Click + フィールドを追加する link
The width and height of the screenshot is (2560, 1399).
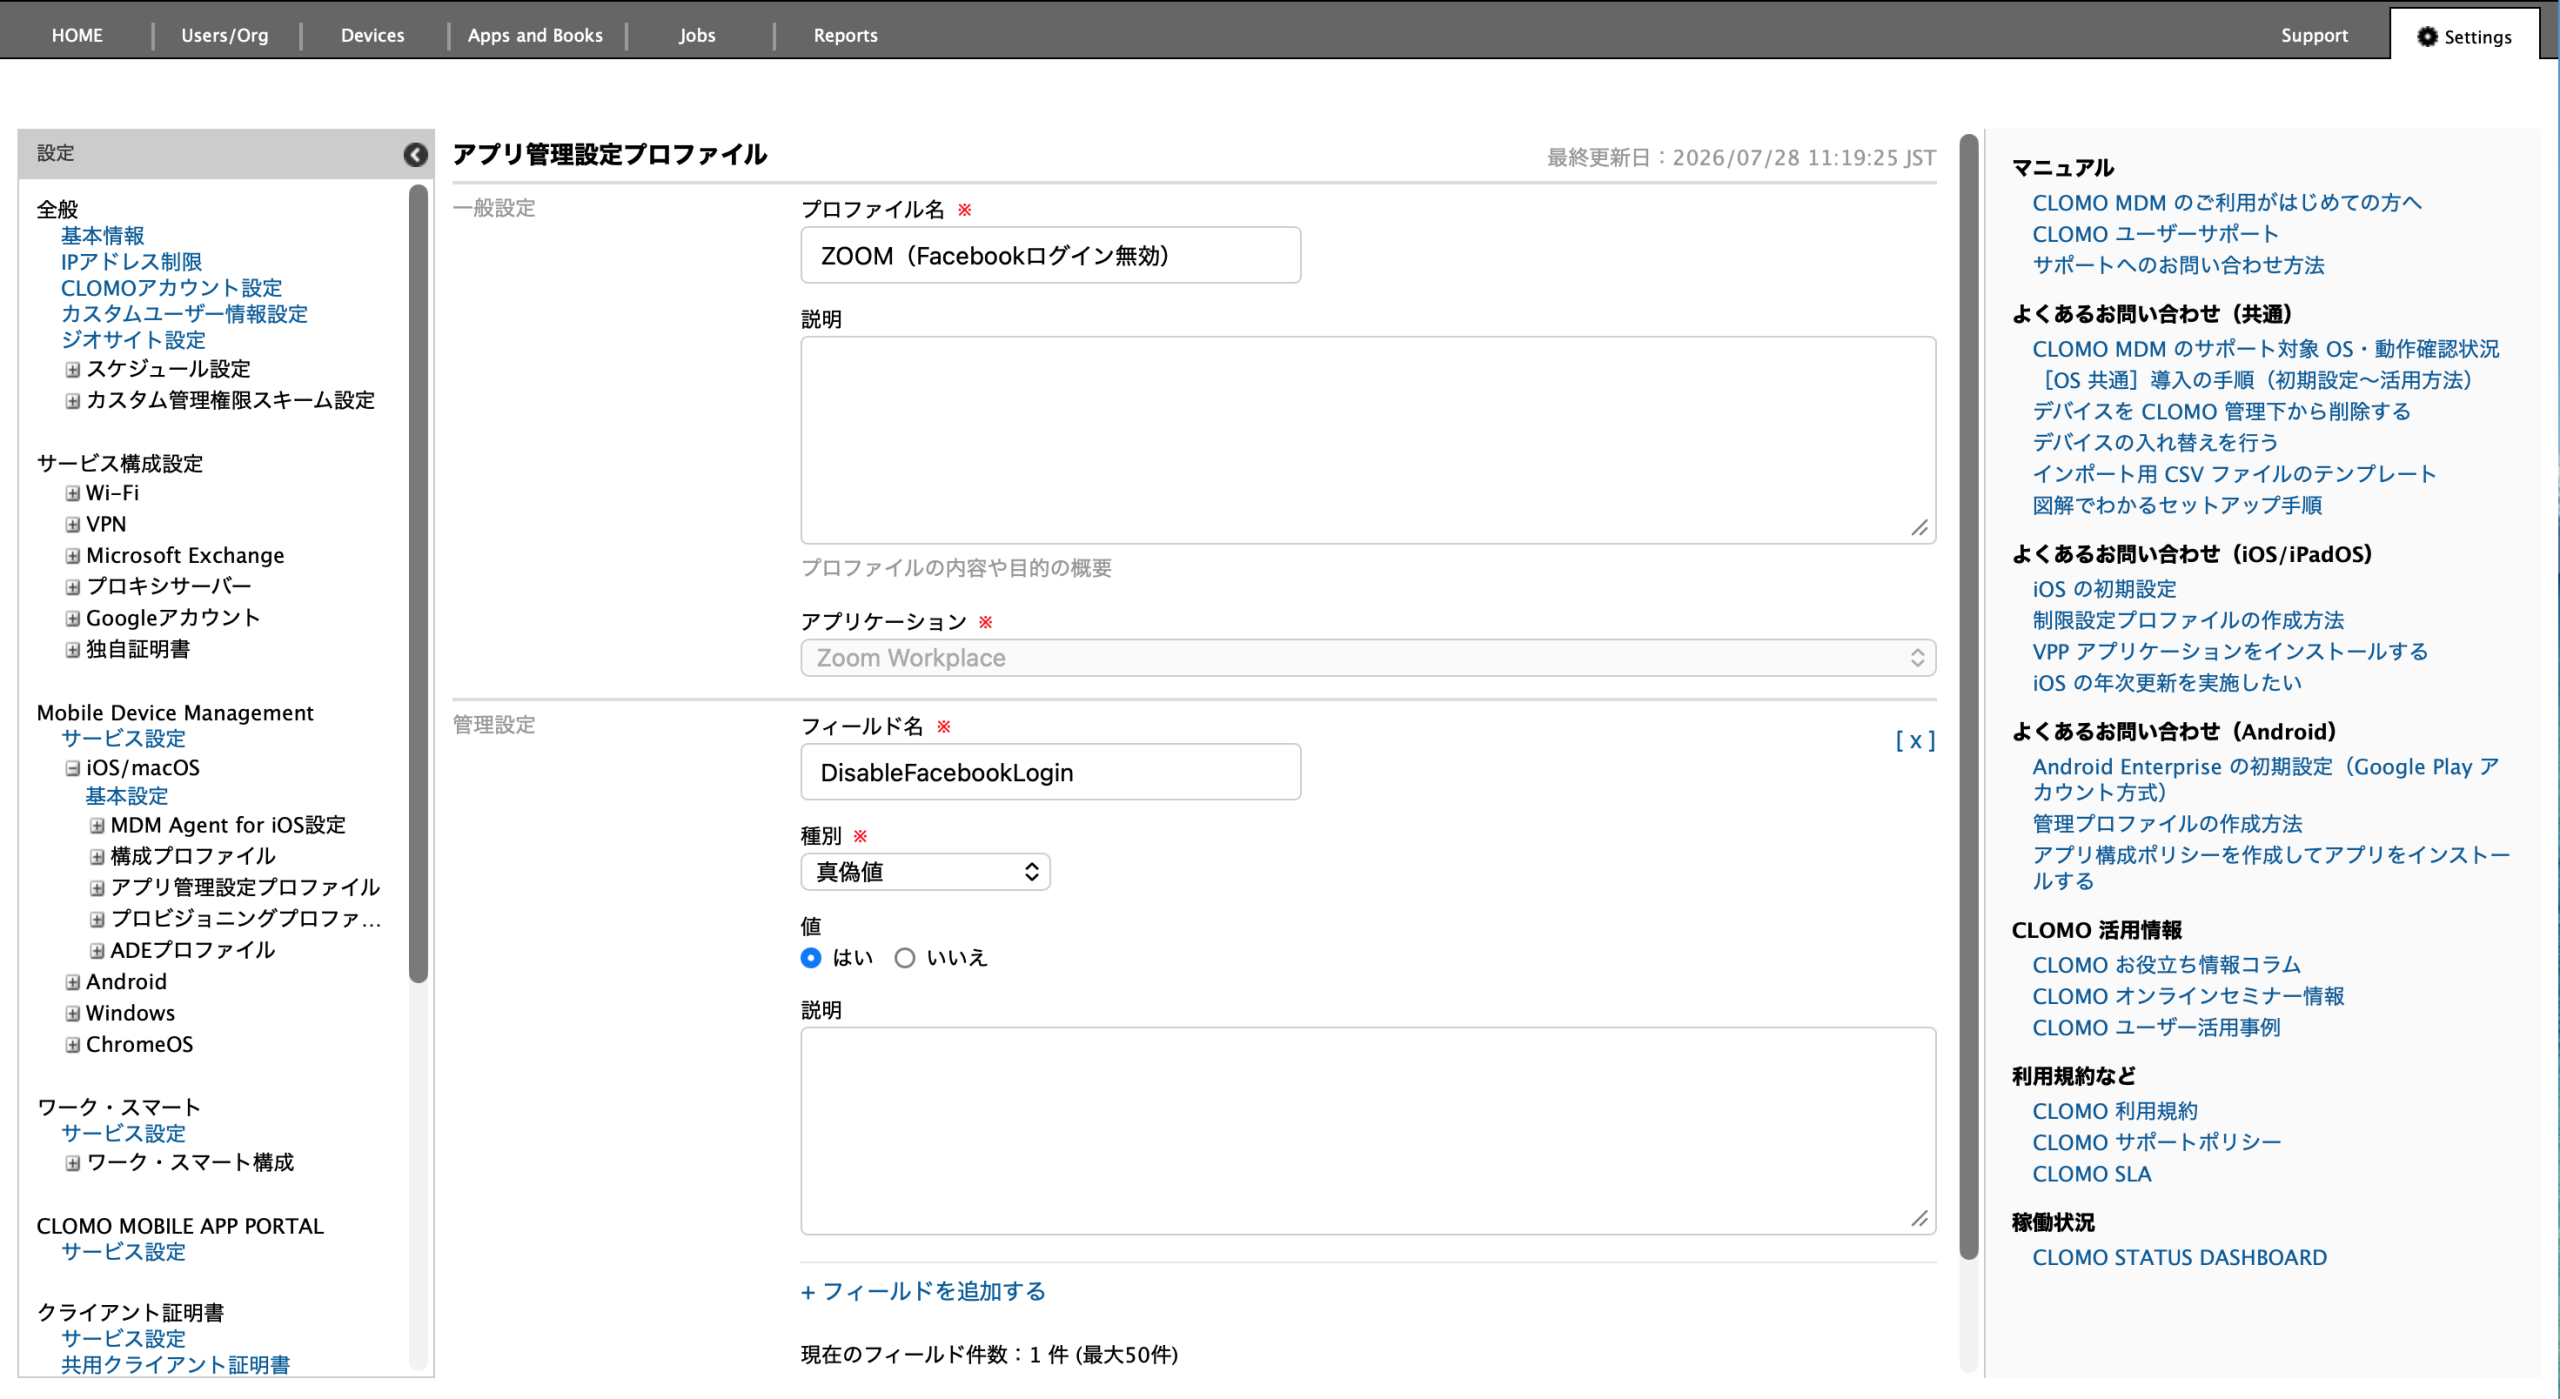[923, 1291]
